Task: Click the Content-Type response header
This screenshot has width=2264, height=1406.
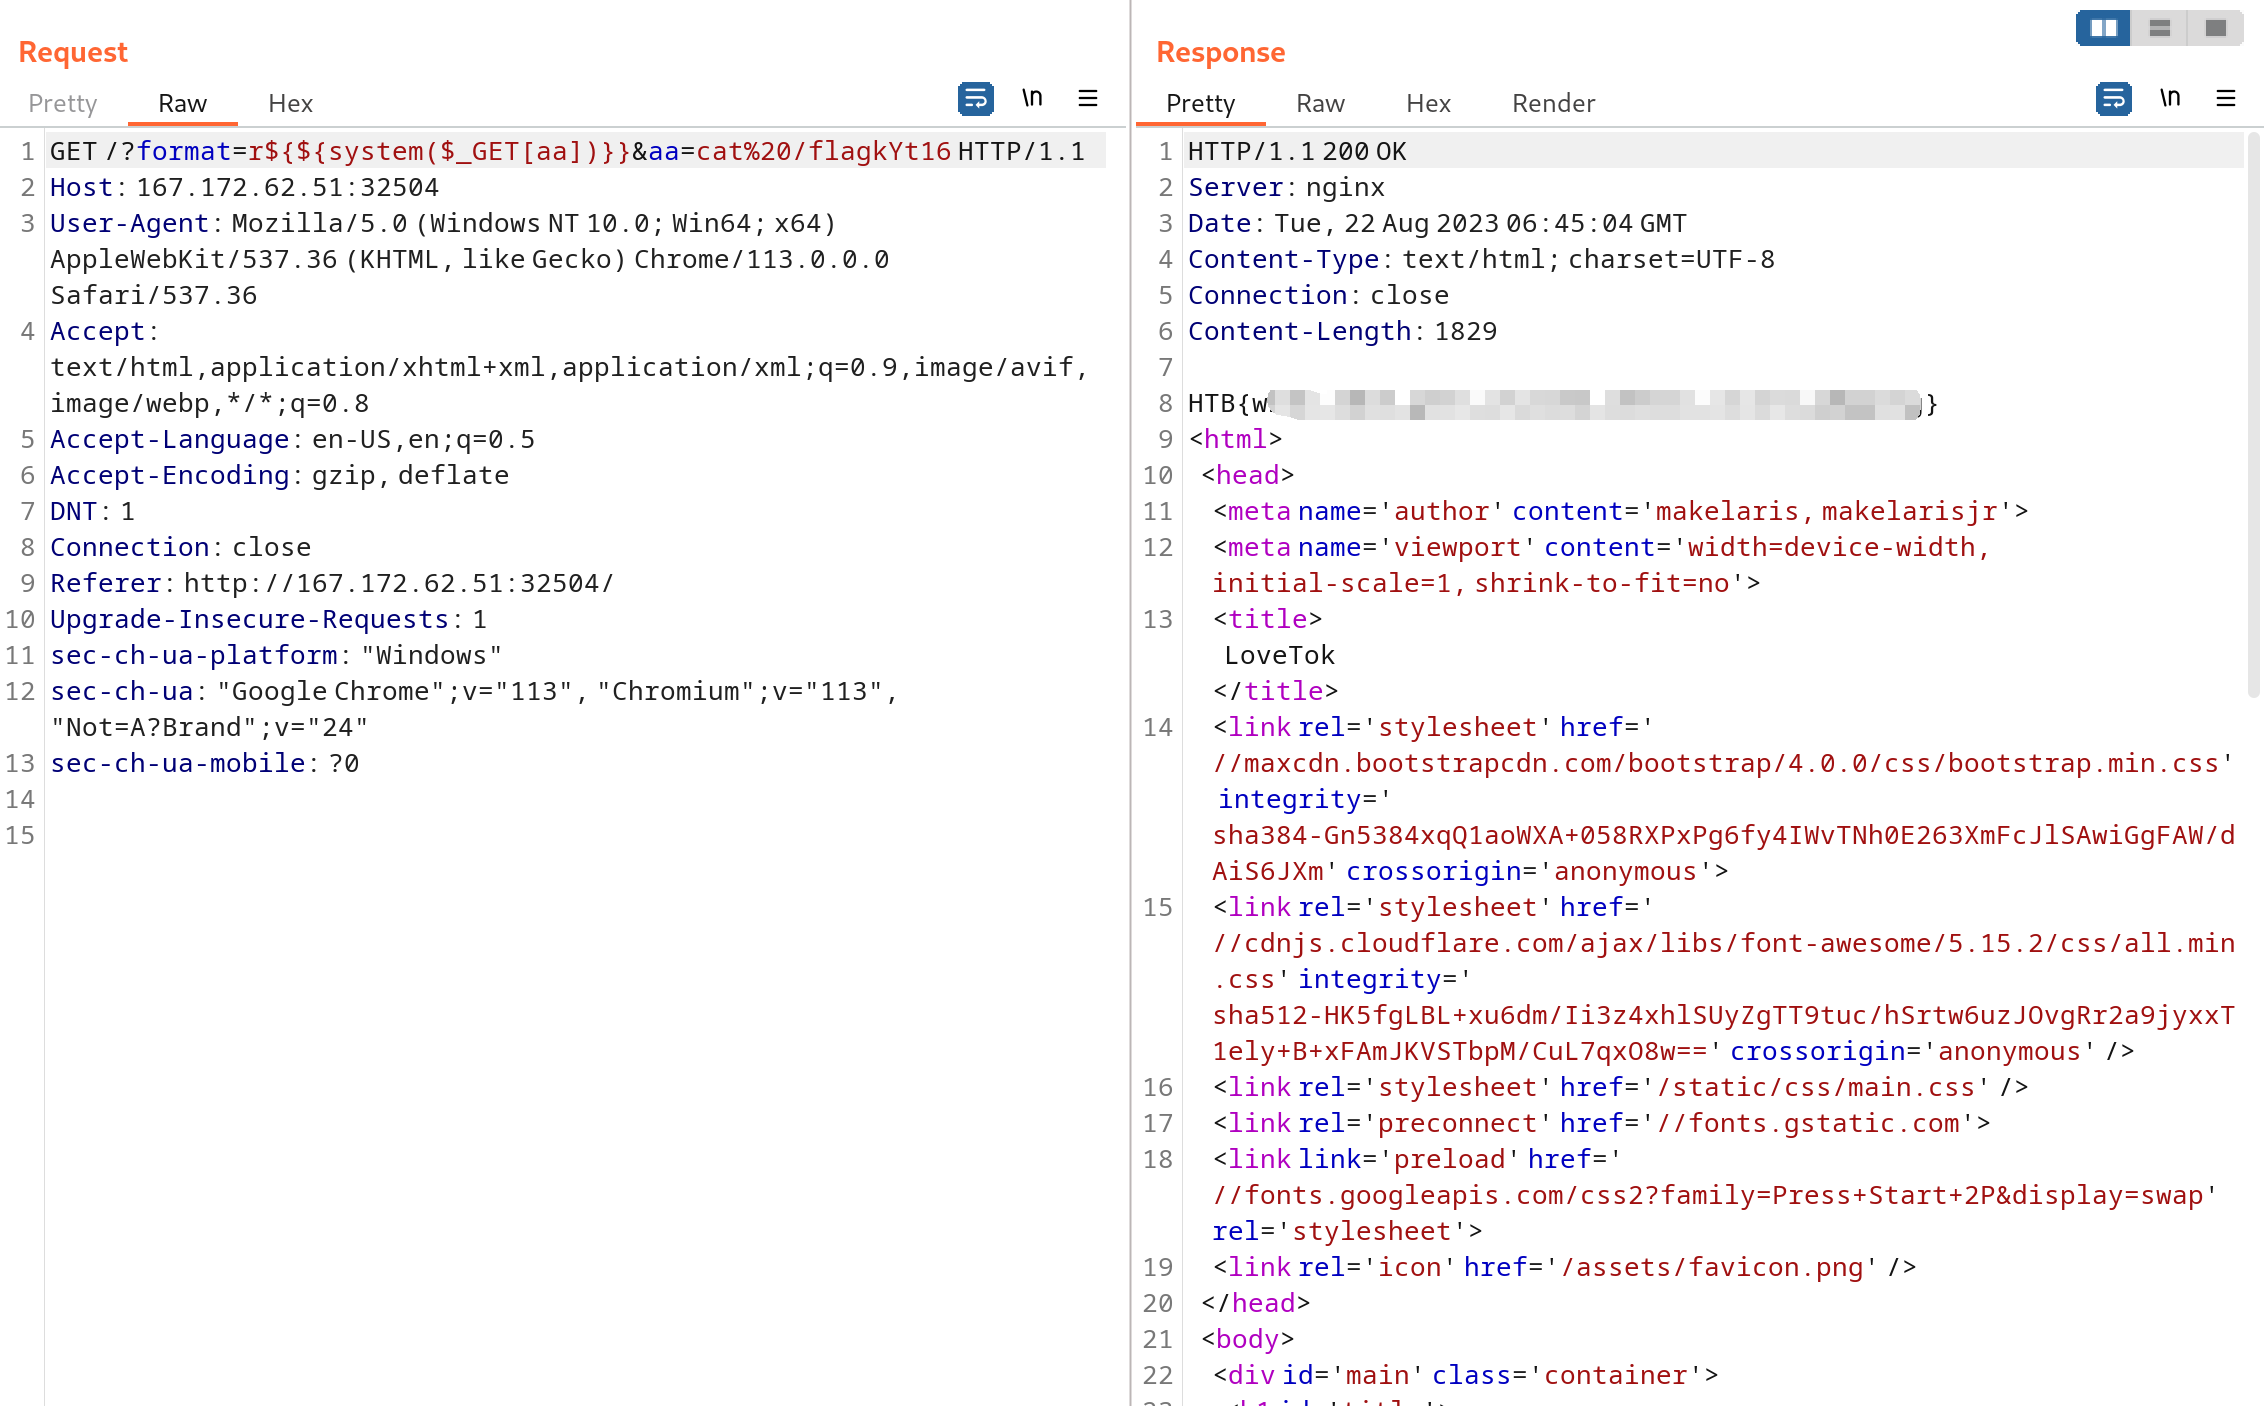Action: (1481, 259)
